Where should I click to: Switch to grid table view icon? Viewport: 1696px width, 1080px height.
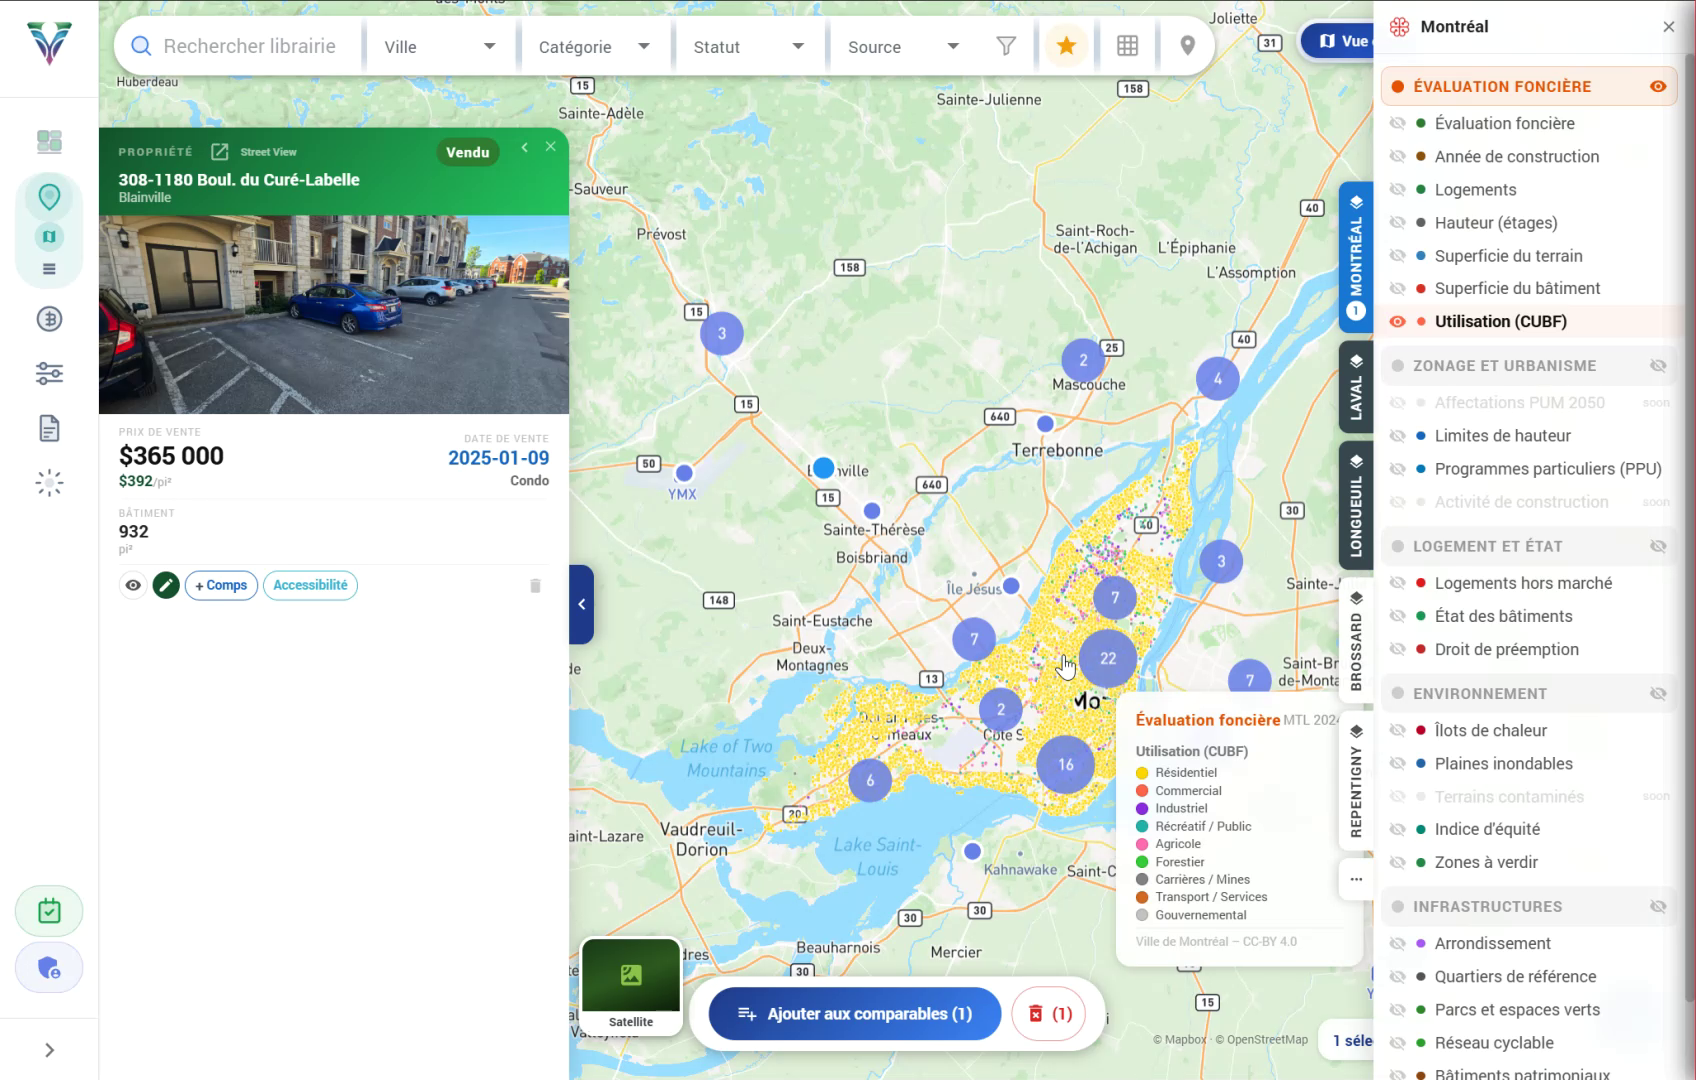click(1127, 46)
